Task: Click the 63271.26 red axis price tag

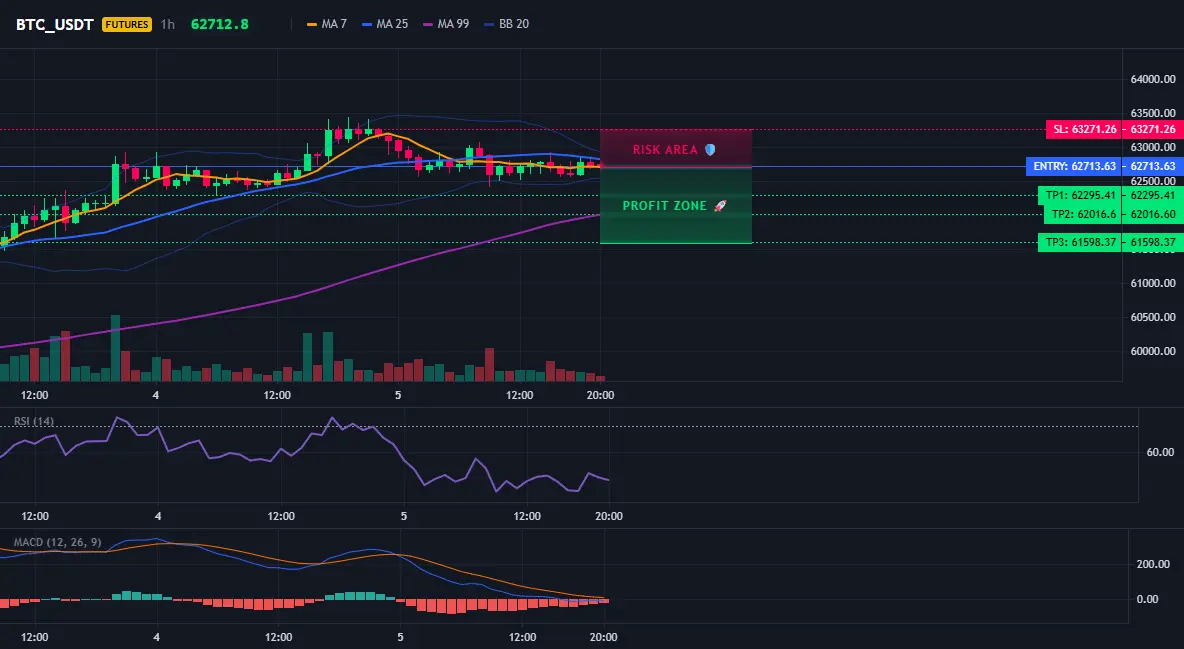Action: tap(1153, 129)
